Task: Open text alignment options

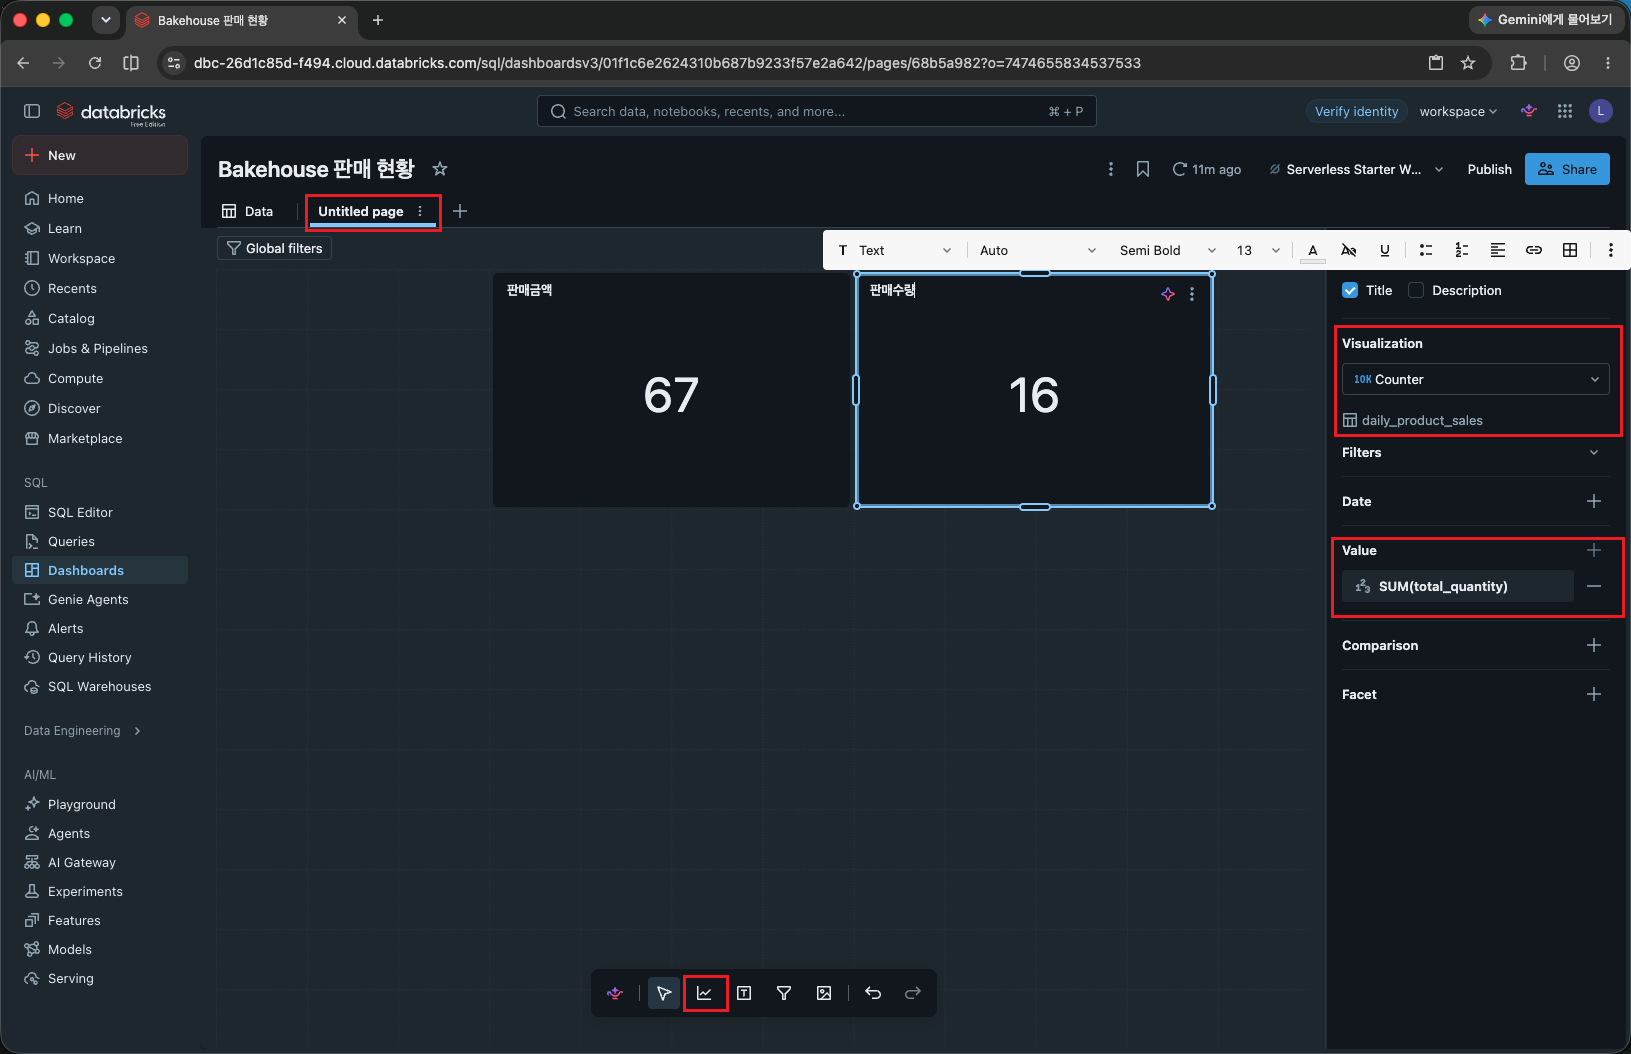Action: pos(1498,251)
